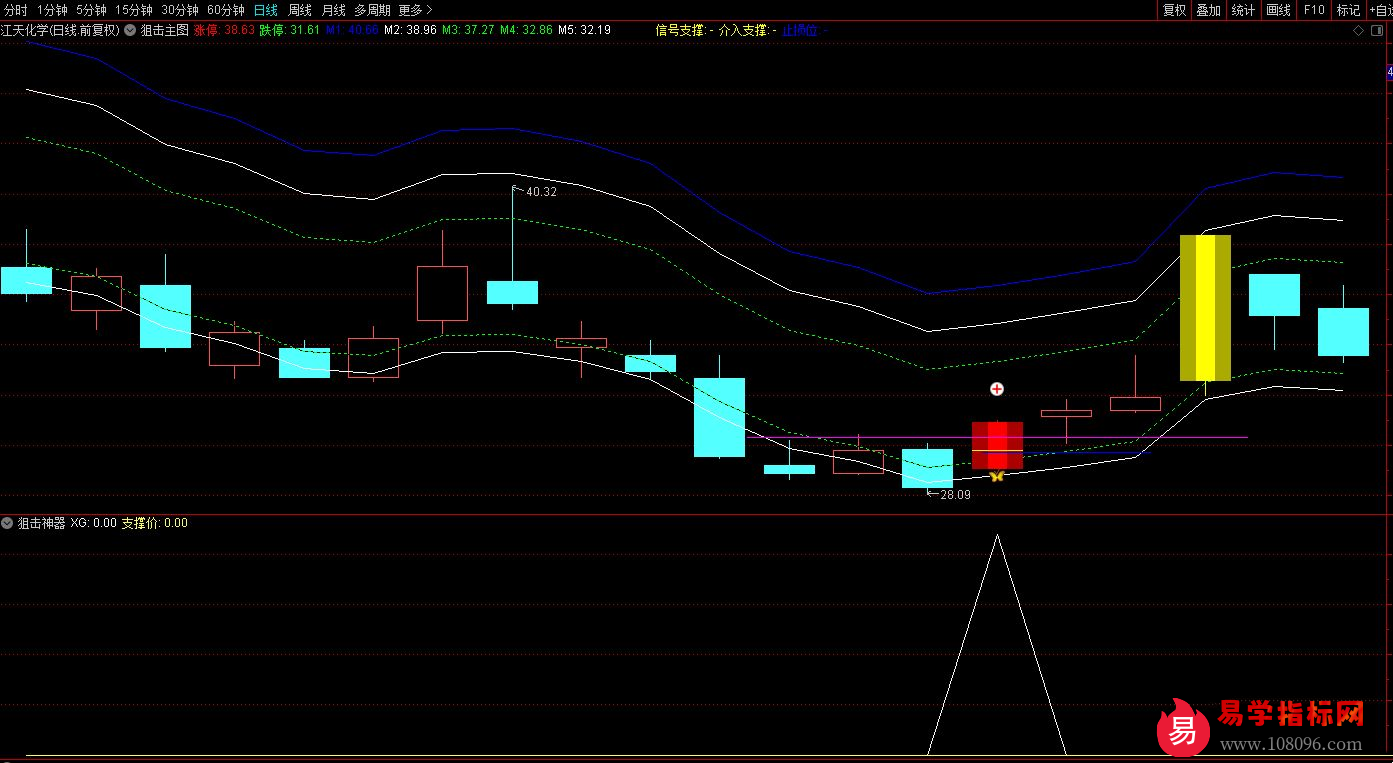This screenshot has width=1393, height=763.
Task: Select the 30分钟 period tab
Action: (x=180, y=10)
